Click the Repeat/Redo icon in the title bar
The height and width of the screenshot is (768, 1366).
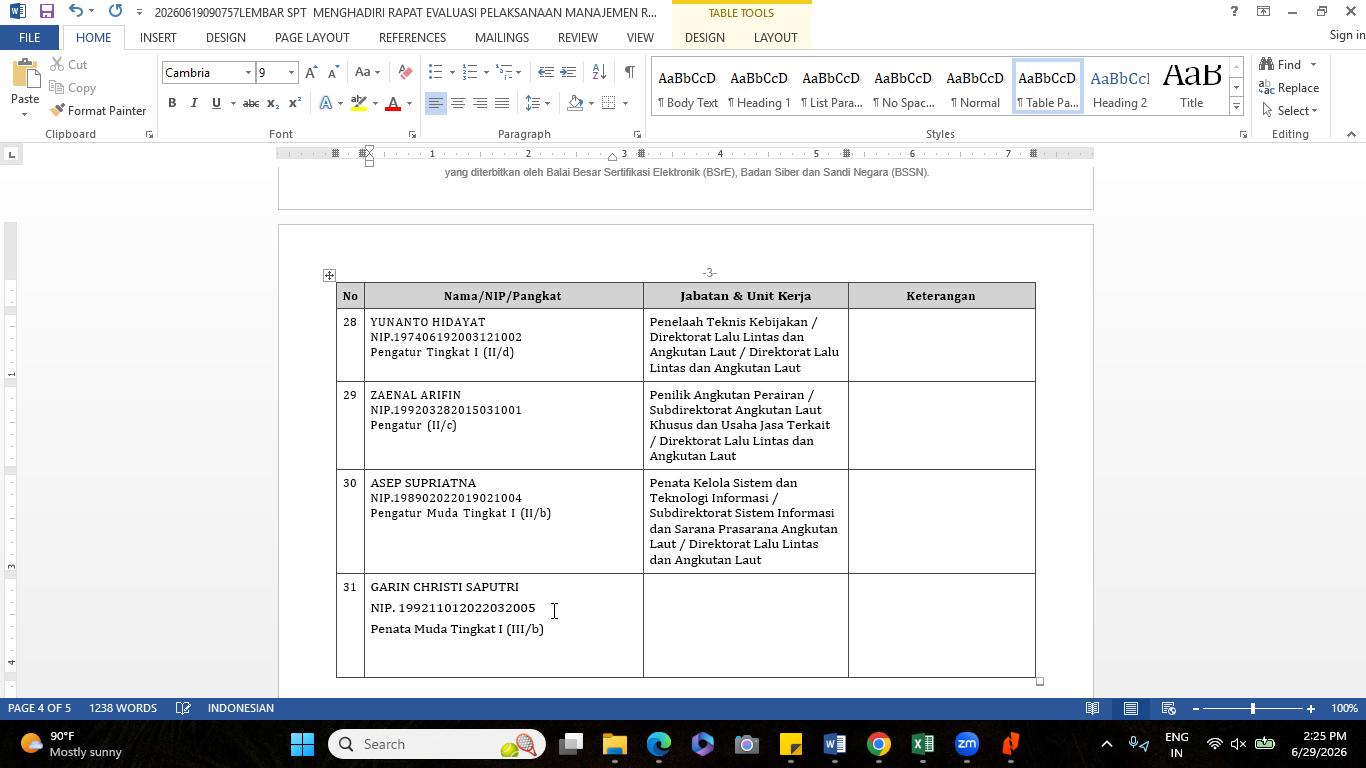tap(115, 12)
